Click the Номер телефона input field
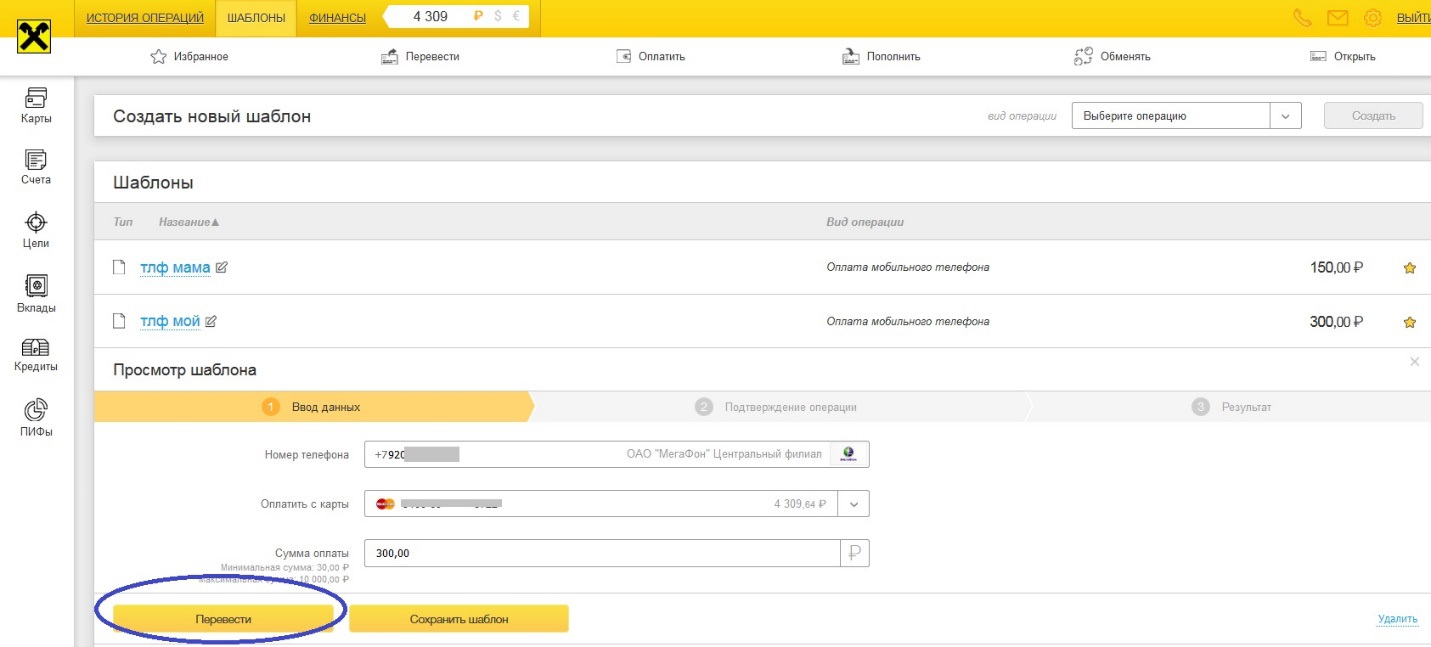This screenshot has height=647, width=1431. [617, 454]
